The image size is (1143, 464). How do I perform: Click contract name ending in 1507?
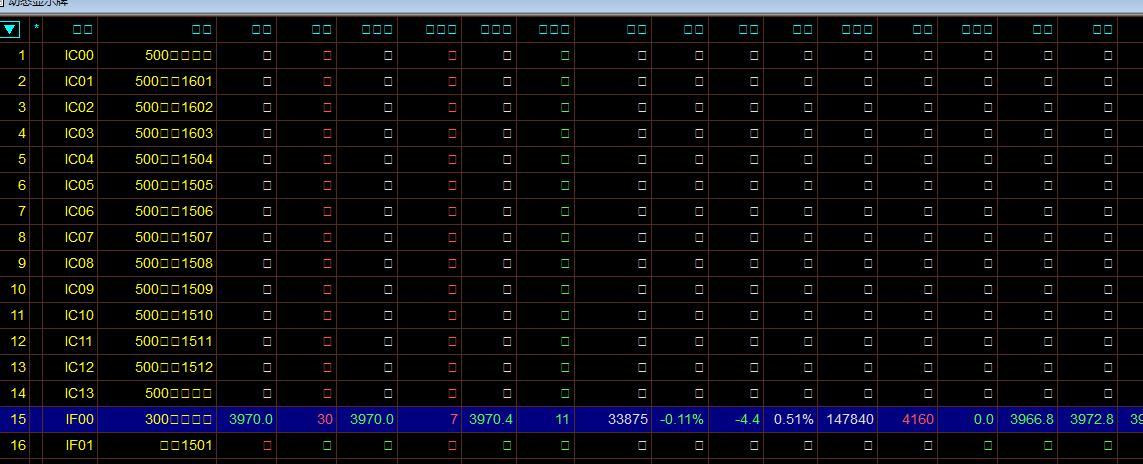pos(173,237)
